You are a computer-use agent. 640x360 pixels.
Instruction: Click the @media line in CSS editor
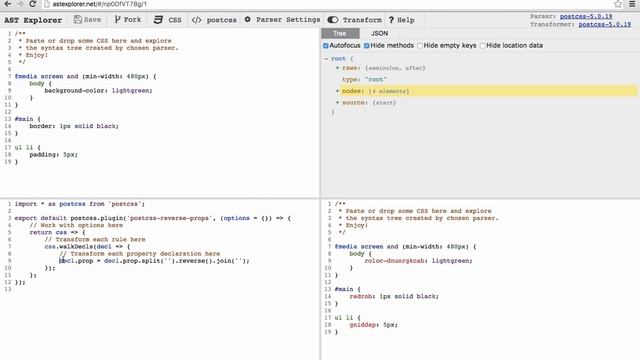(x=85, y=76)
